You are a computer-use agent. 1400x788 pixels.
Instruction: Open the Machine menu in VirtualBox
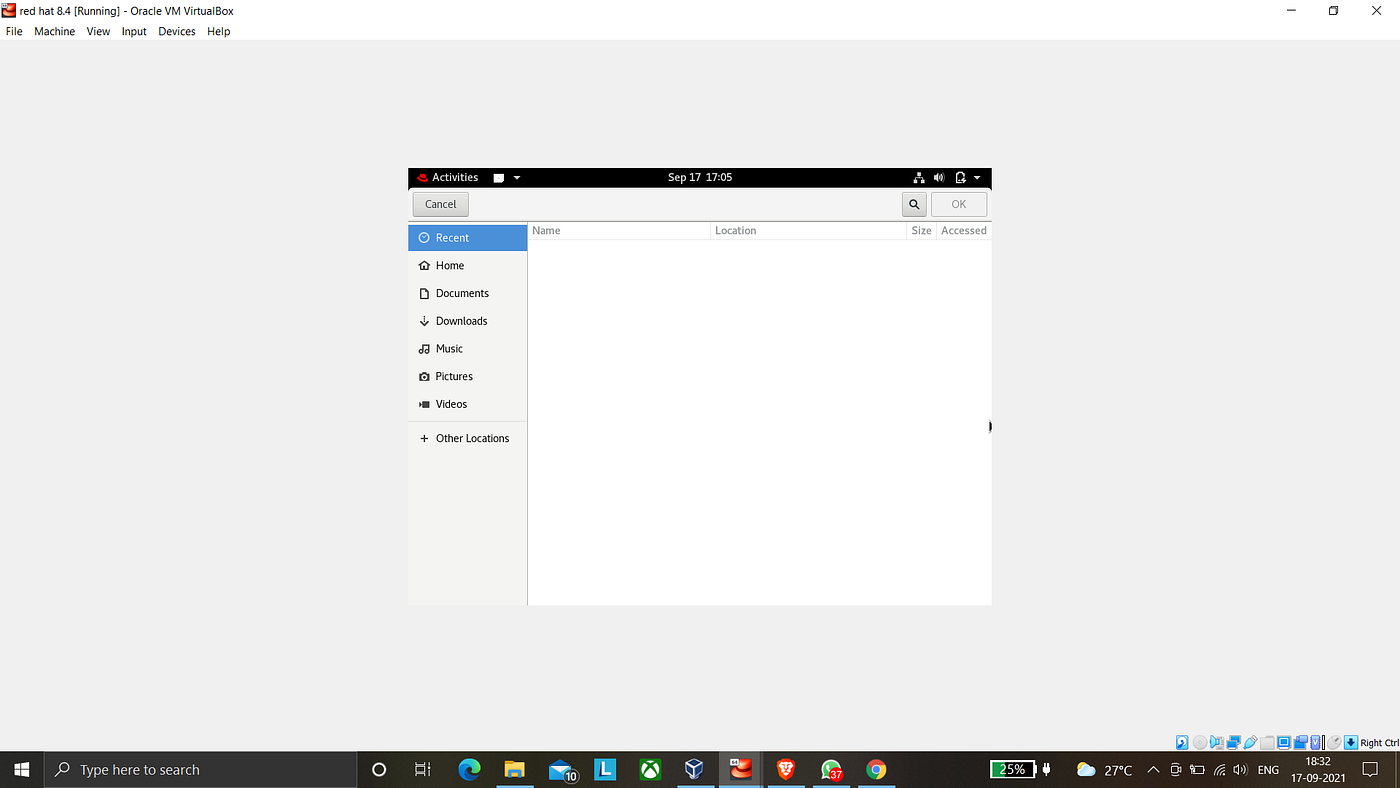point(54,31)
